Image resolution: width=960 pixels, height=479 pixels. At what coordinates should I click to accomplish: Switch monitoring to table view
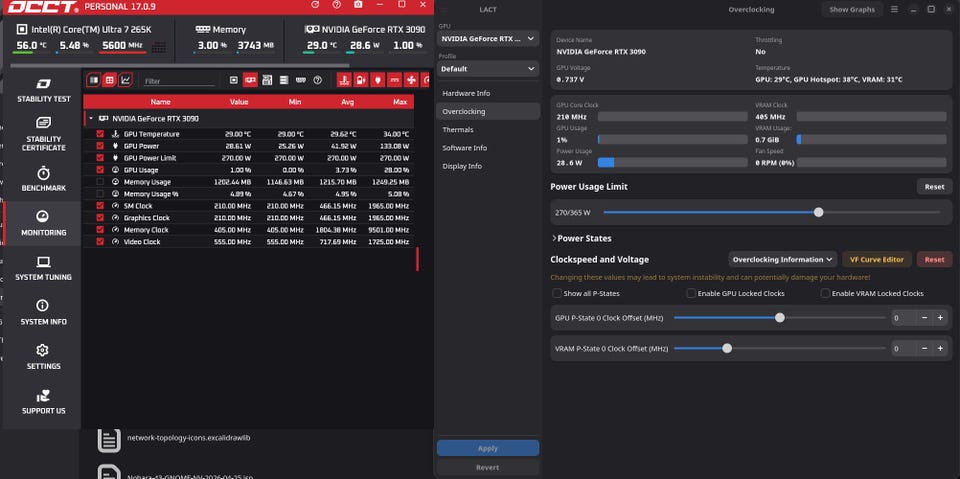click(110, 80)
